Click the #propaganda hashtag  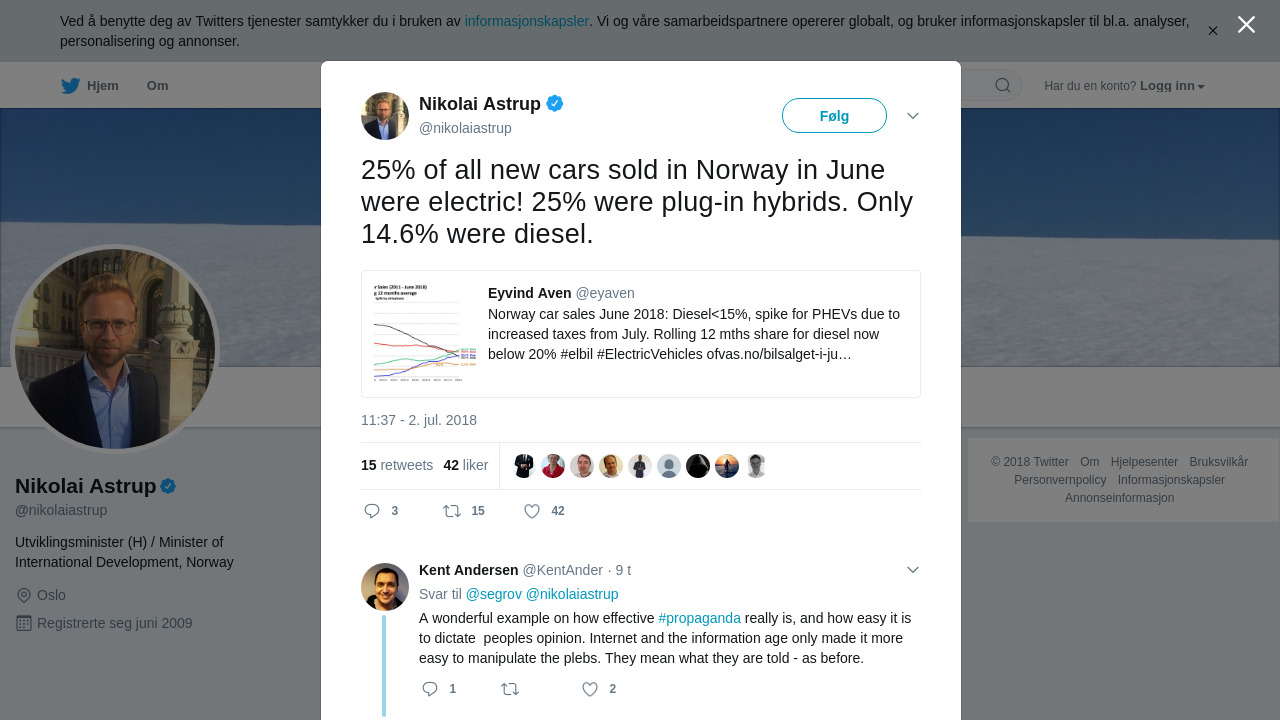699,618
